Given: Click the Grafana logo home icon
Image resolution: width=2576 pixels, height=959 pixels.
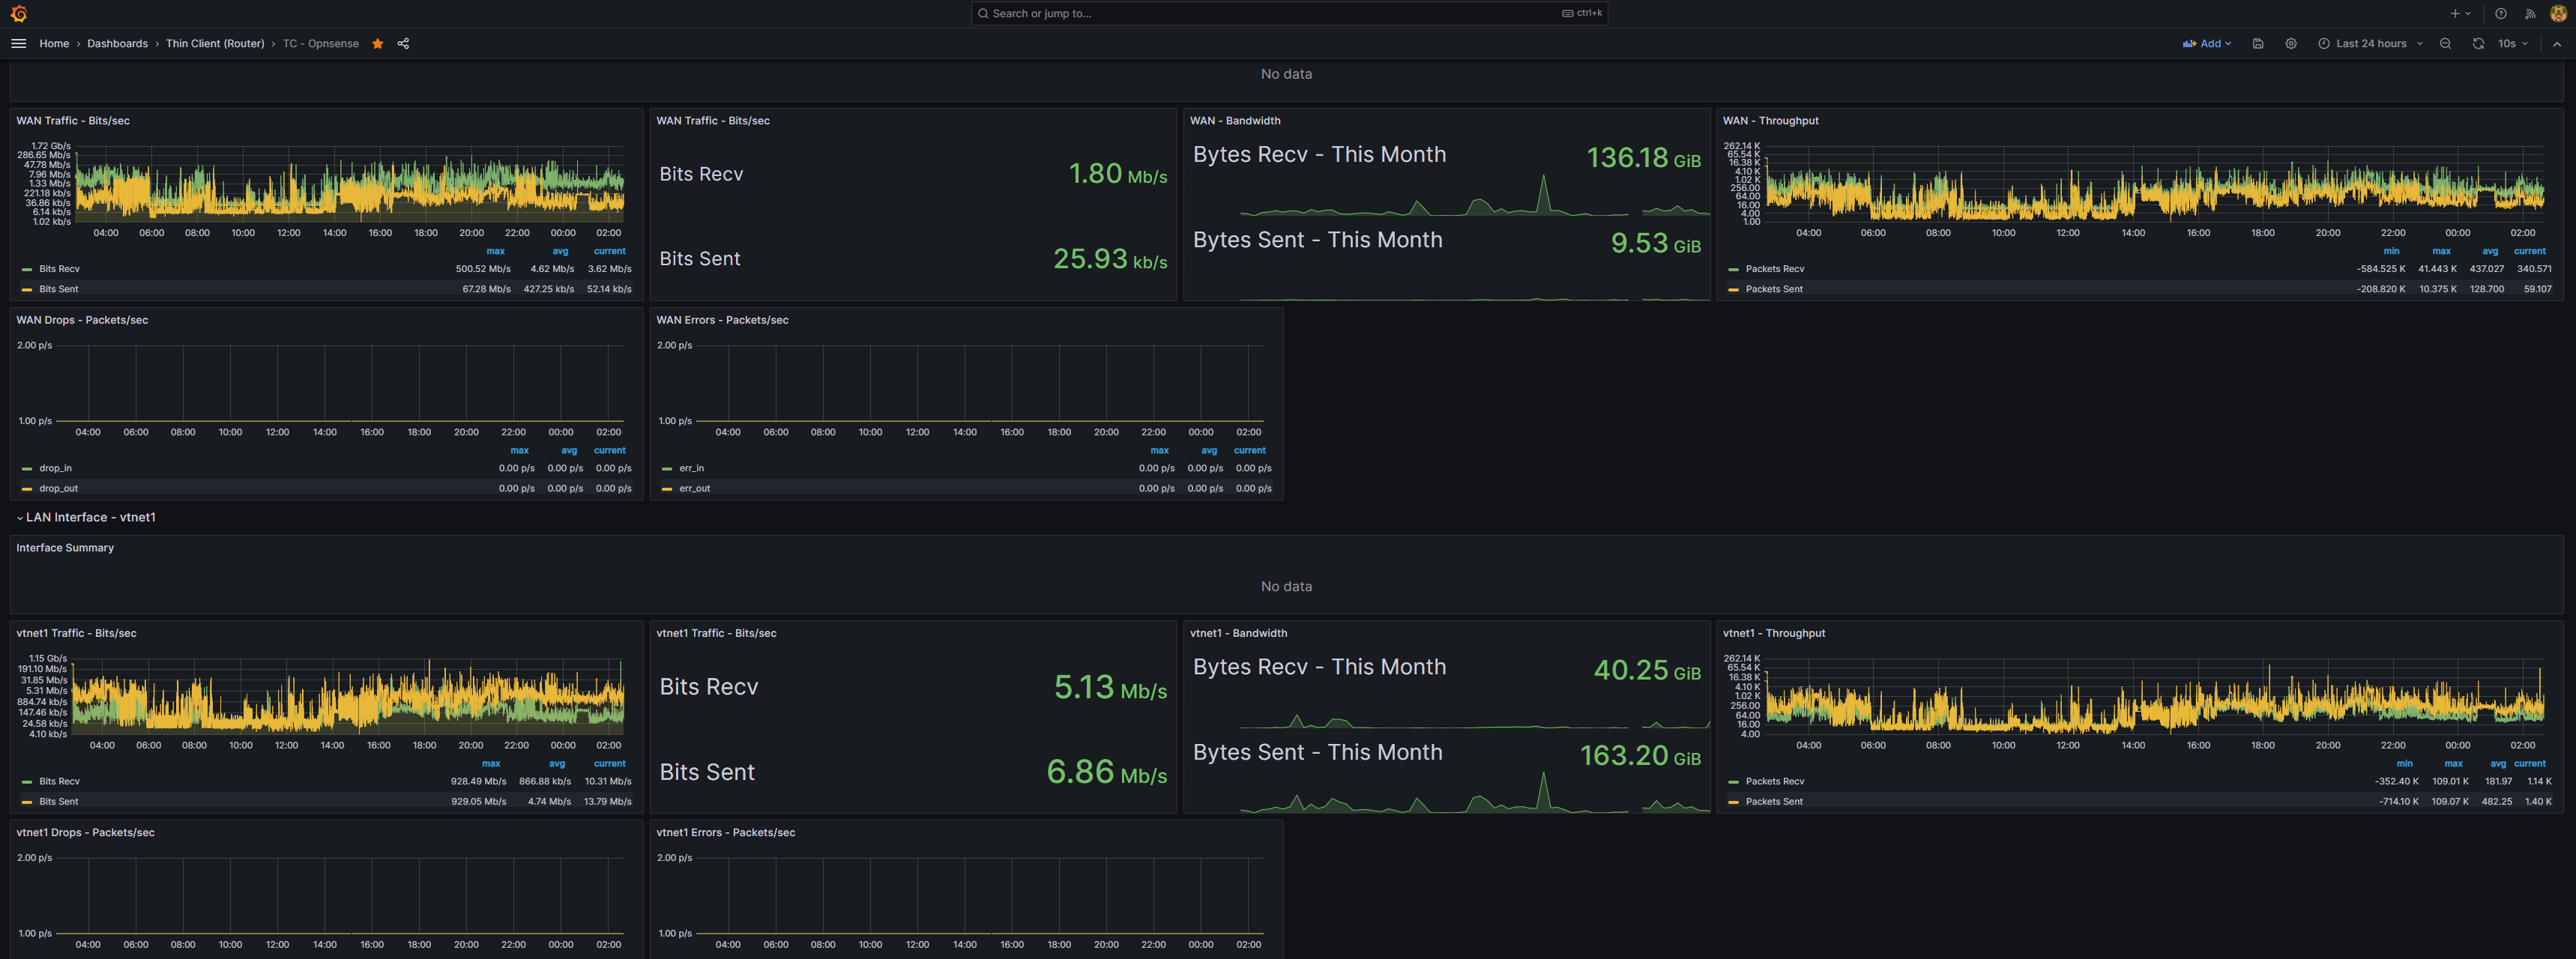Looking at the screenshot, I should [18, 13].
